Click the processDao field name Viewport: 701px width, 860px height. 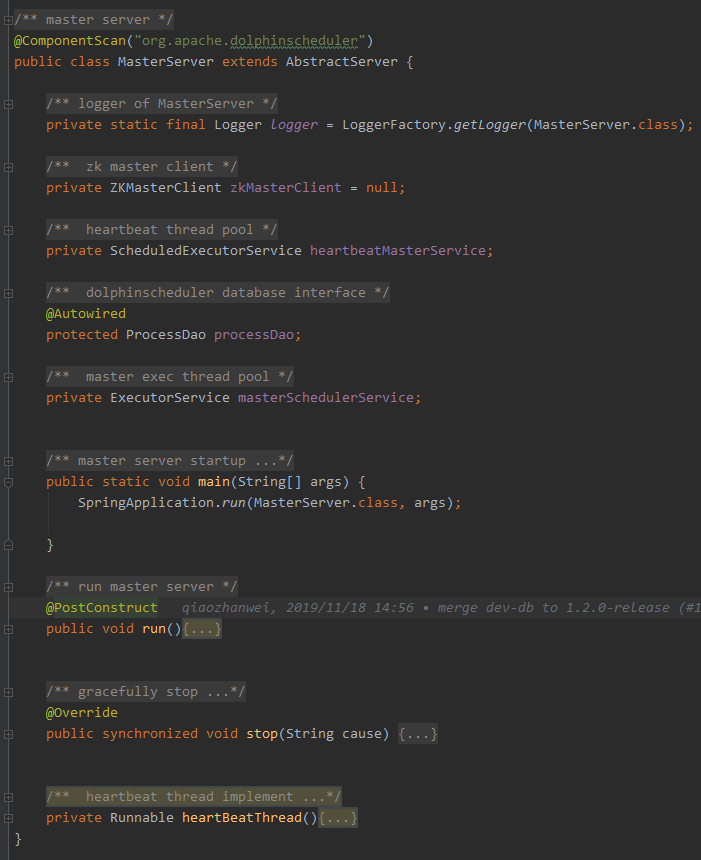[x=254, y=335]
